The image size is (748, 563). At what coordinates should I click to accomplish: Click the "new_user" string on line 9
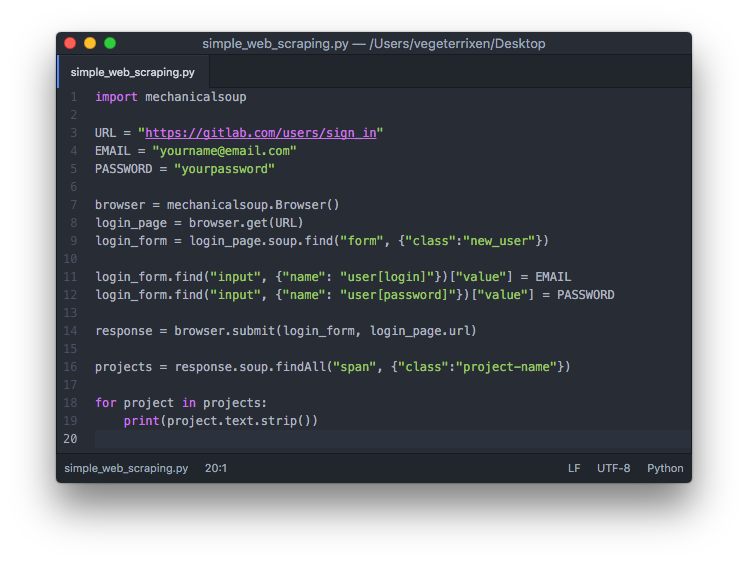[x=499, y=241]
